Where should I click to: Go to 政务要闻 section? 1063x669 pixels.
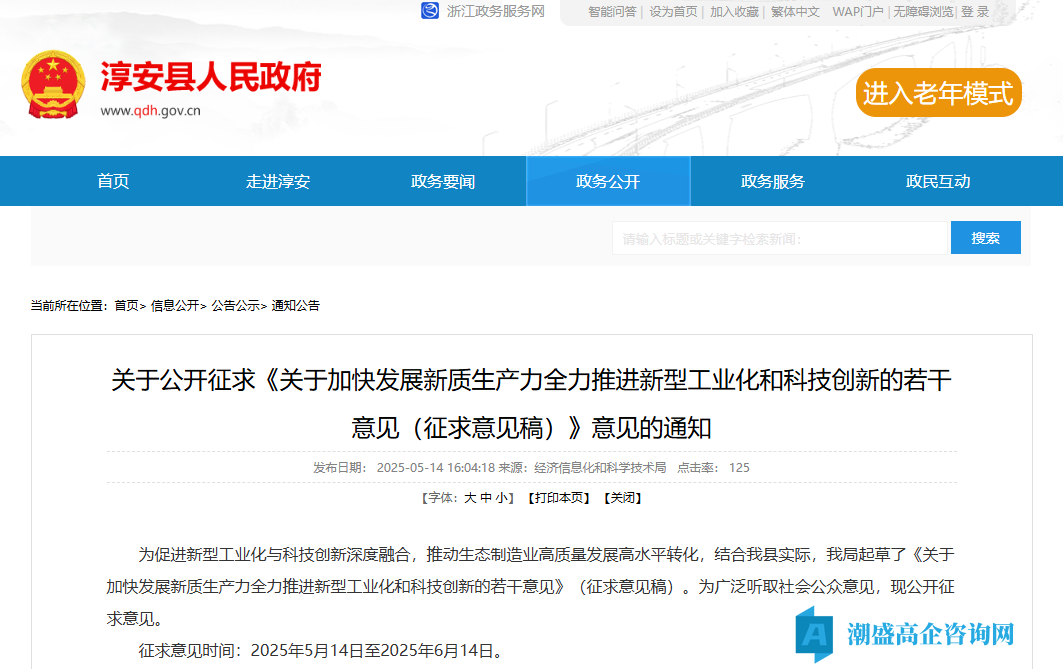(x=443, y=181)
